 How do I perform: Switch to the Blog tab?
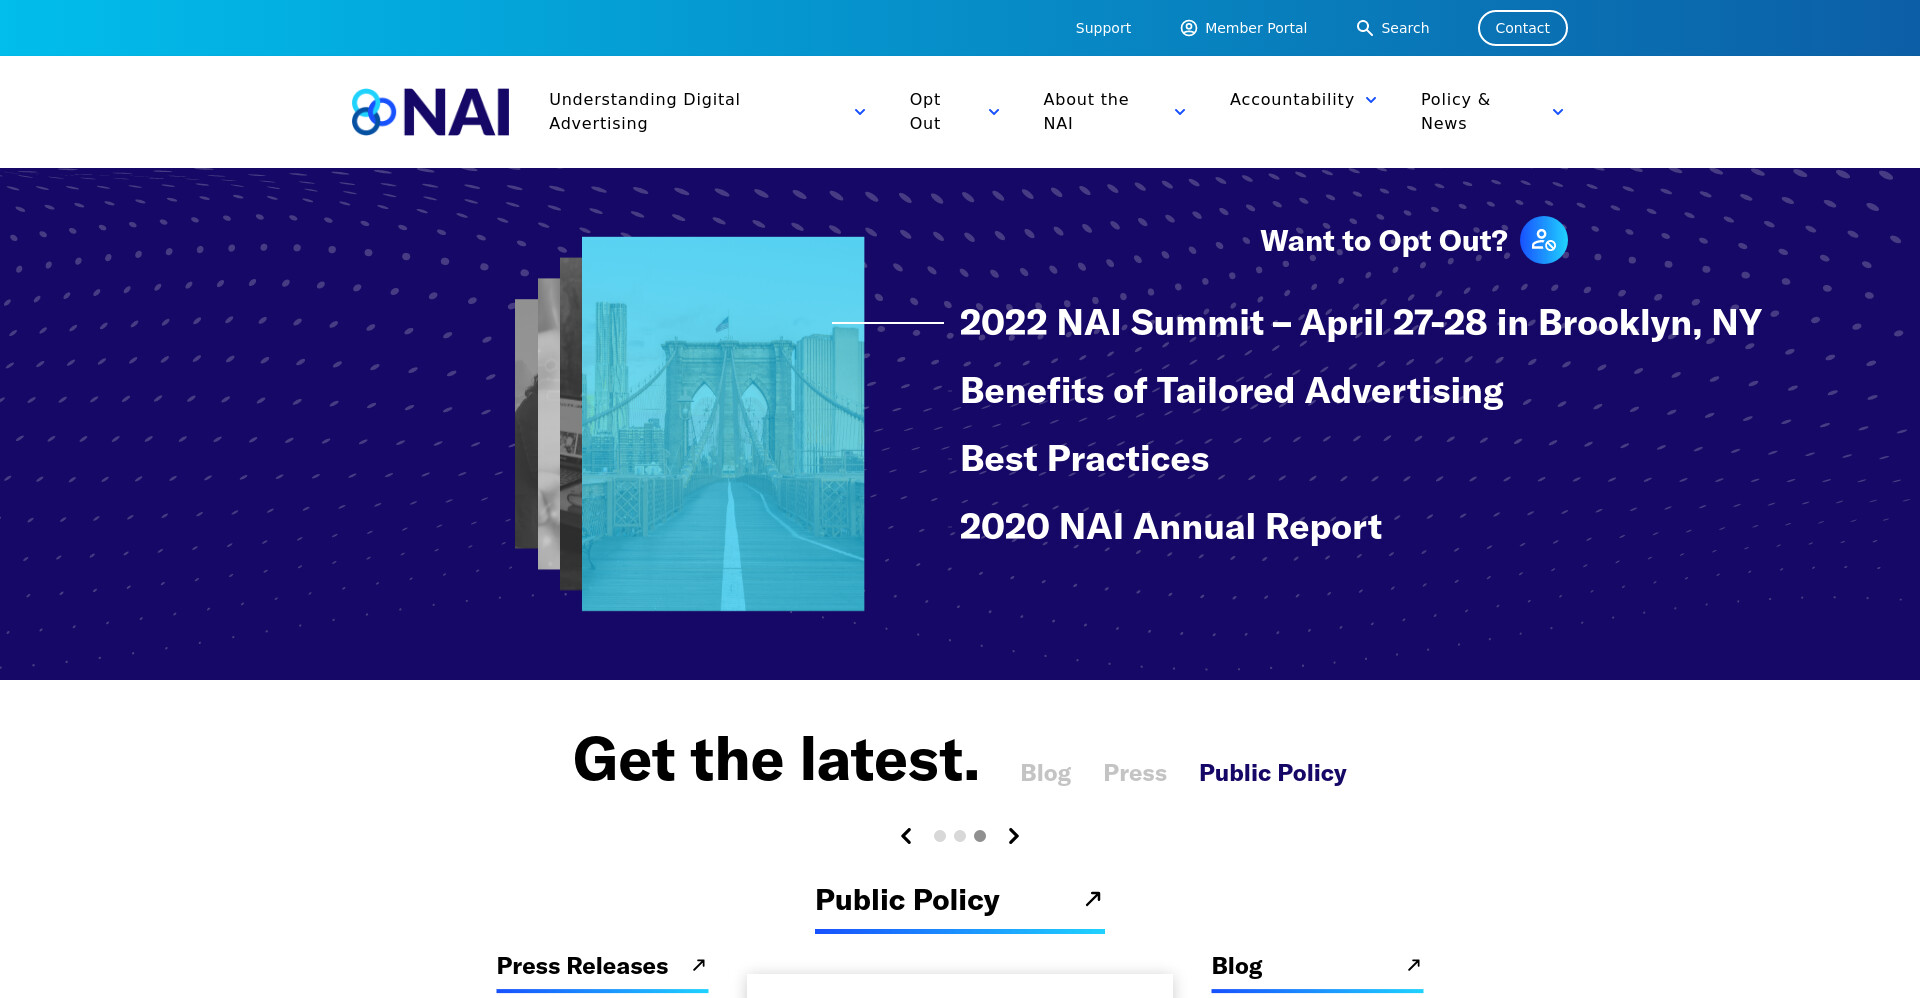pyautogui.click(x=1045, y=773)
